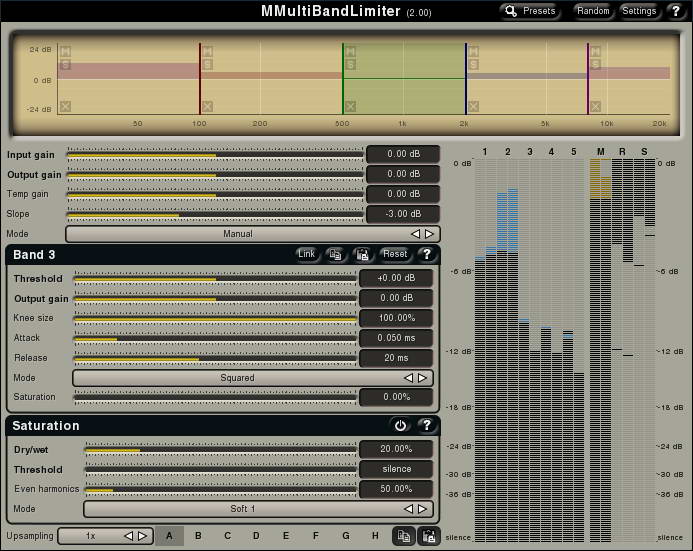693x551 pixels.
Task: Open the plugin help question mark at top right
Action: coord(676,11)
